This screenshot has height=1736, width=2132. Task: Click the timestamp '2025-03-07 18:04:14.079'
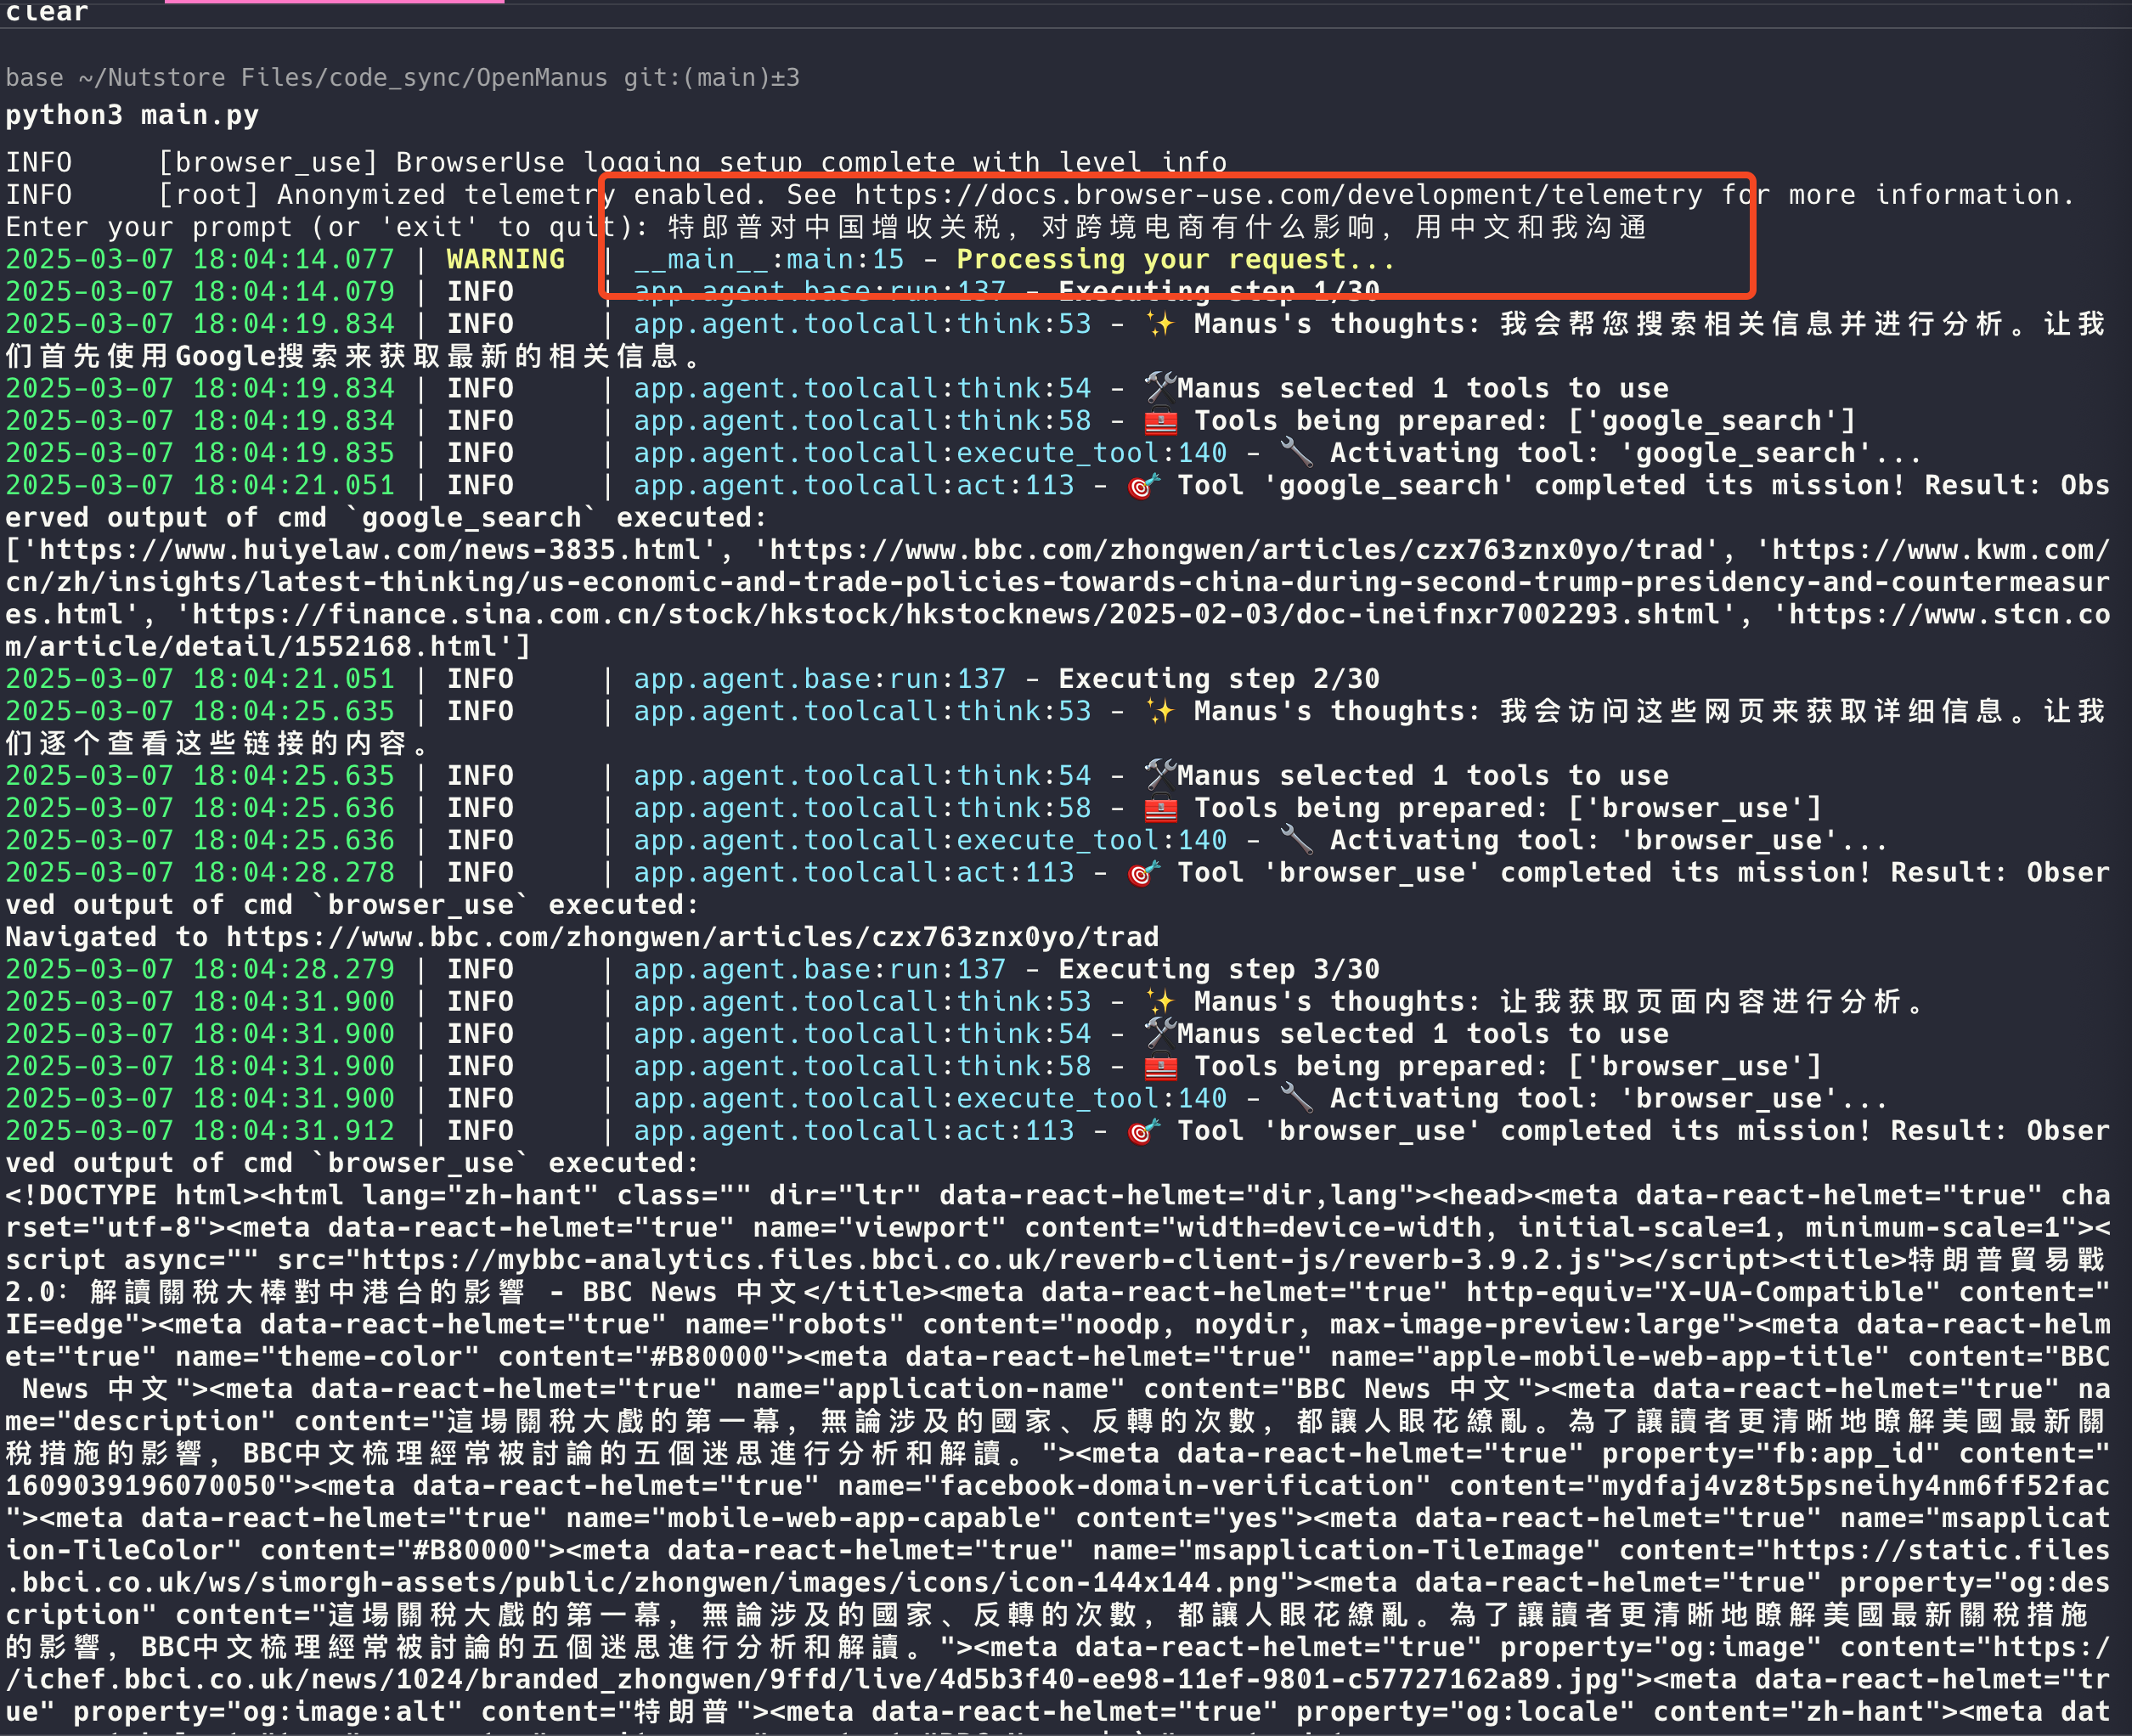(200, 292)
